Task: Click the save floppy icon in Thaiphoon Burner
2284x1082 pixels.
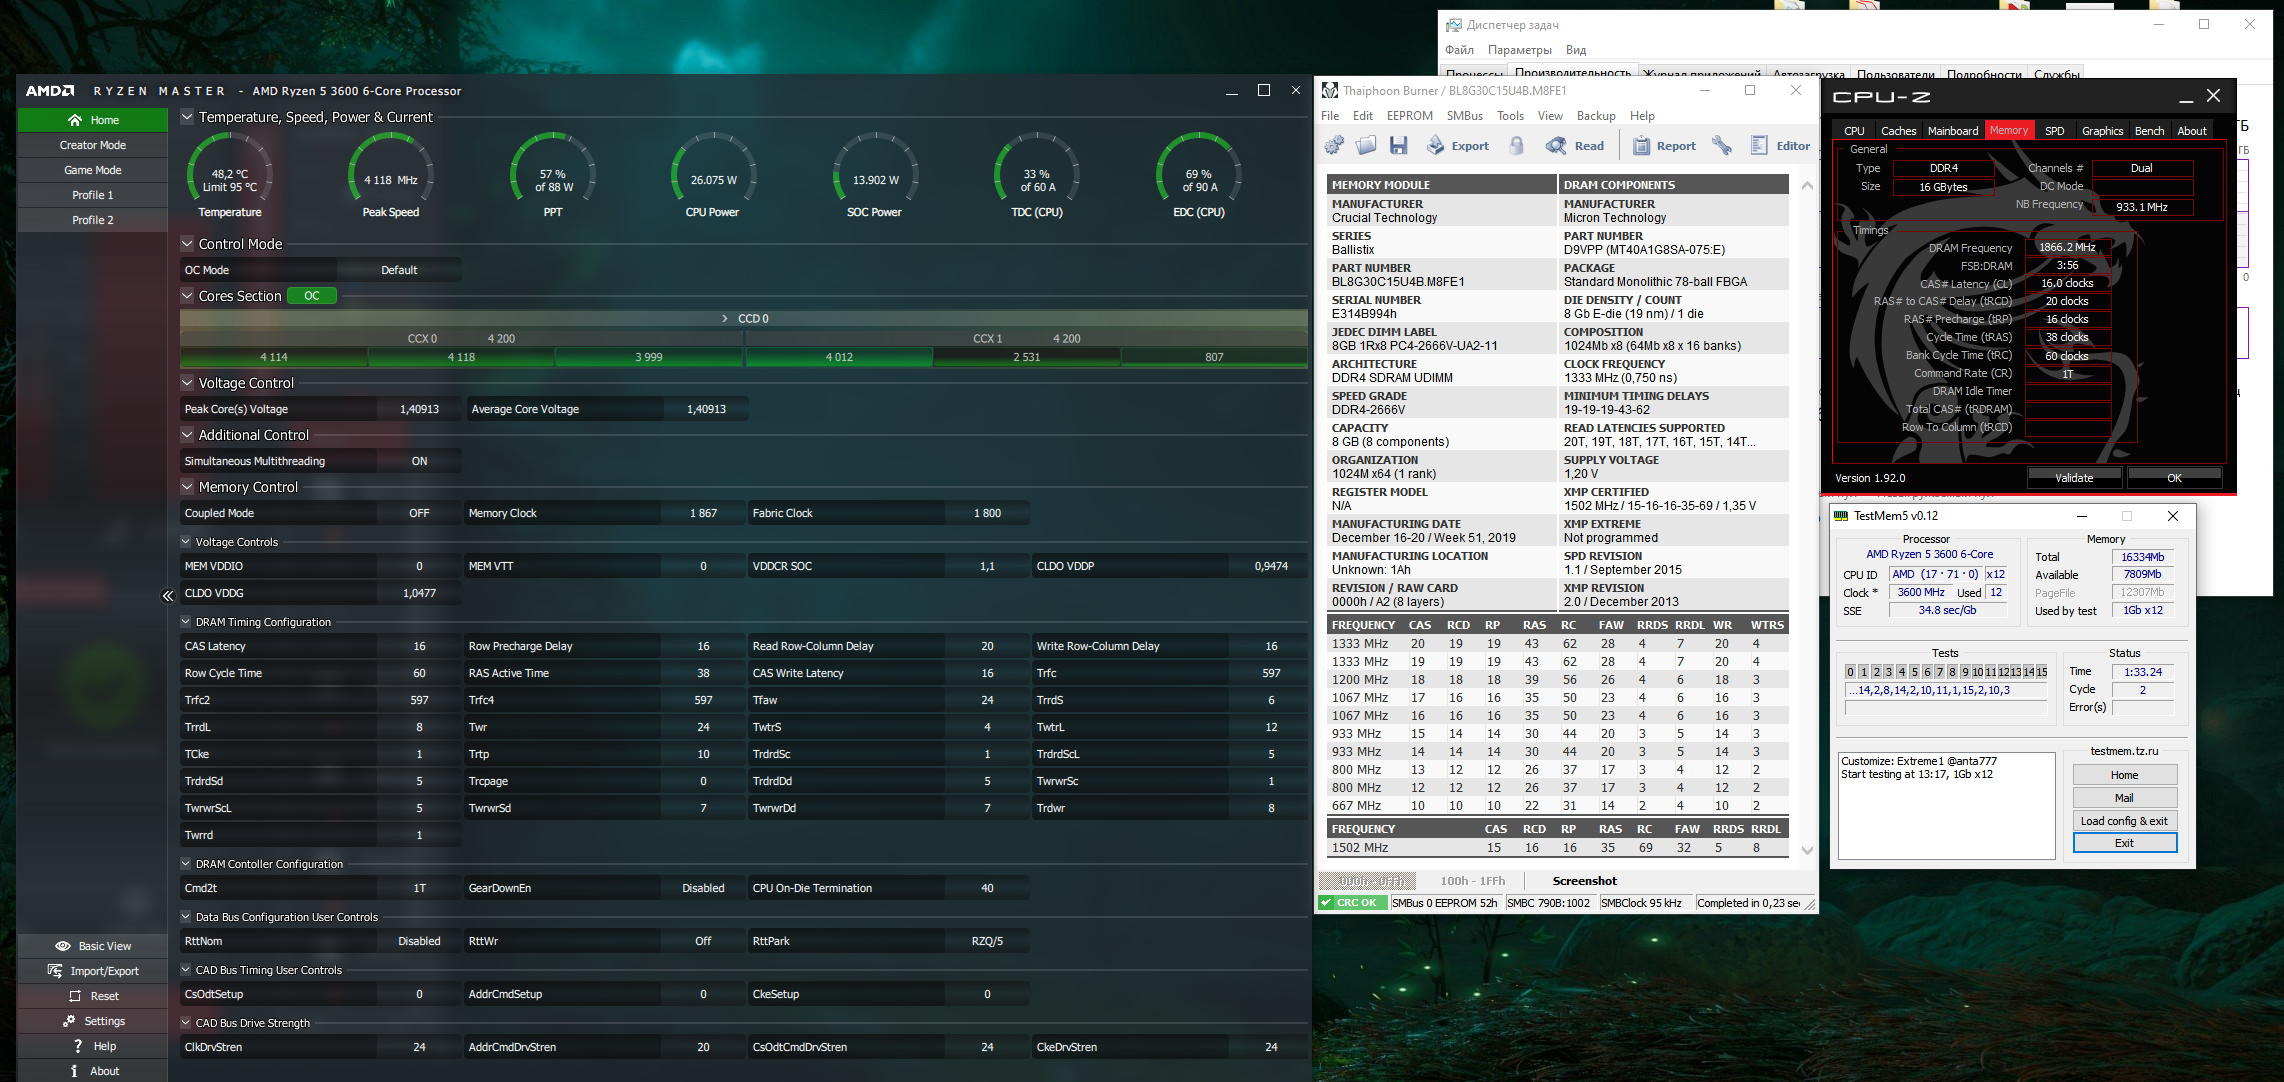Action: pos(1398,145)
